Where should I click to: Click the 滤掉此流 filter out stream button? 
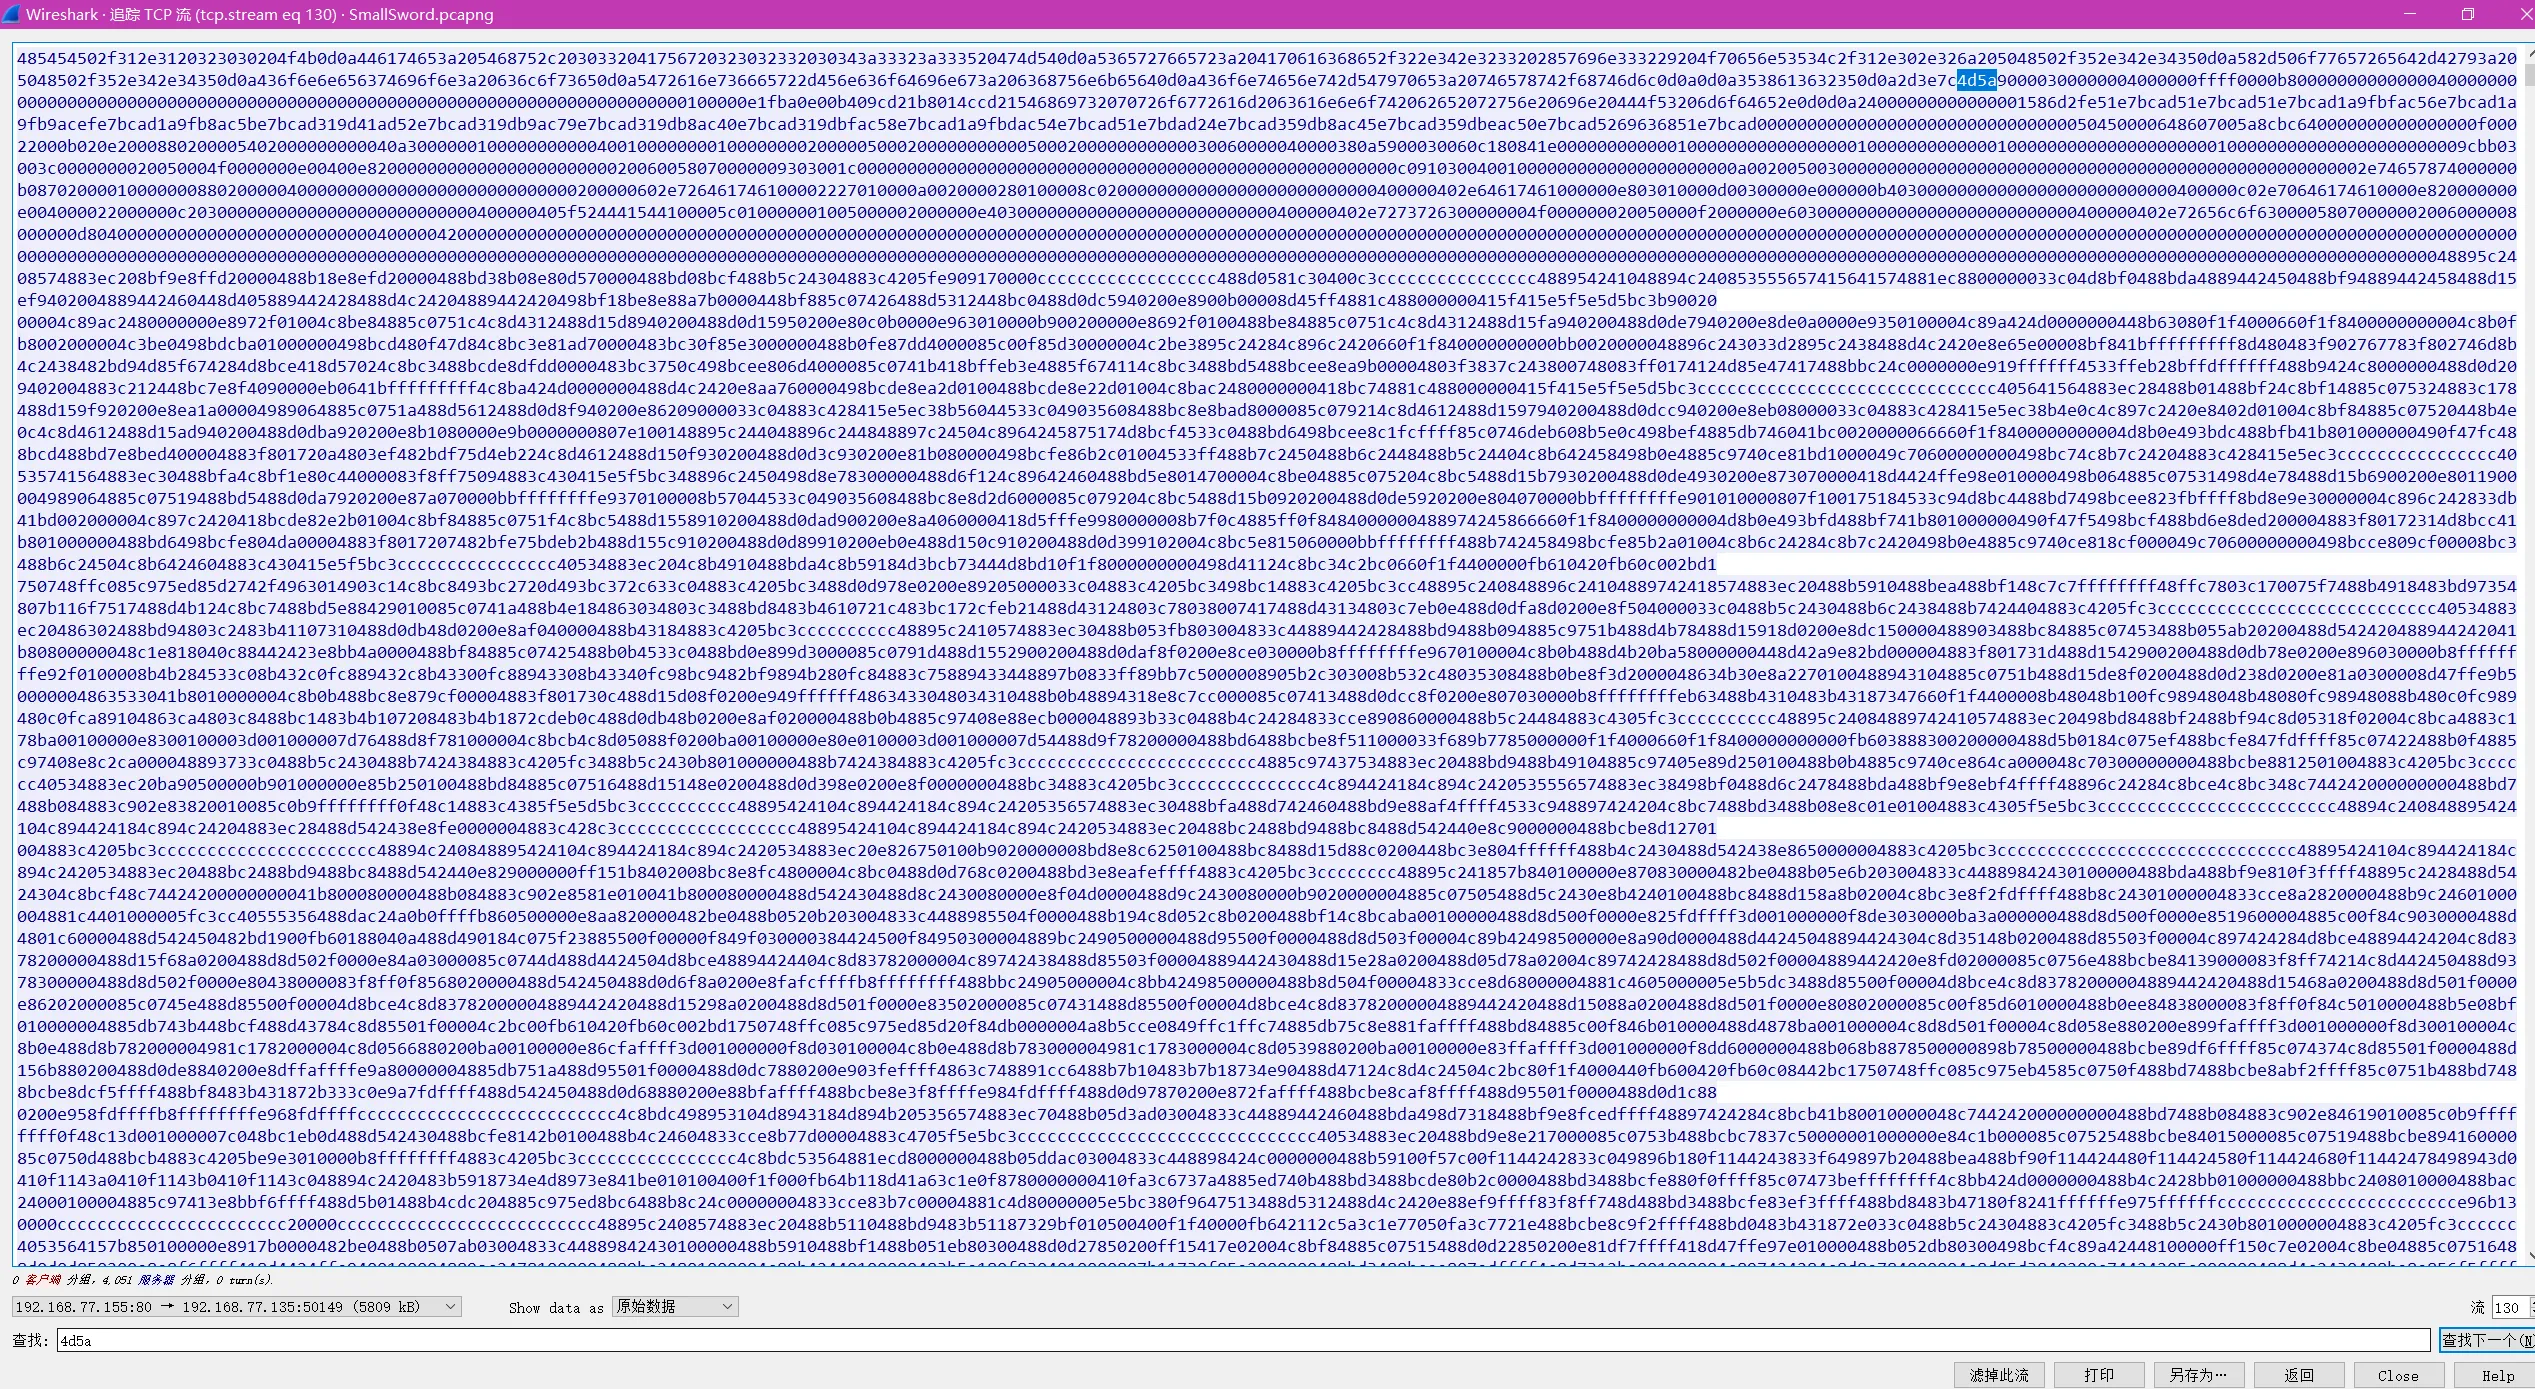coord(1998,1375)
